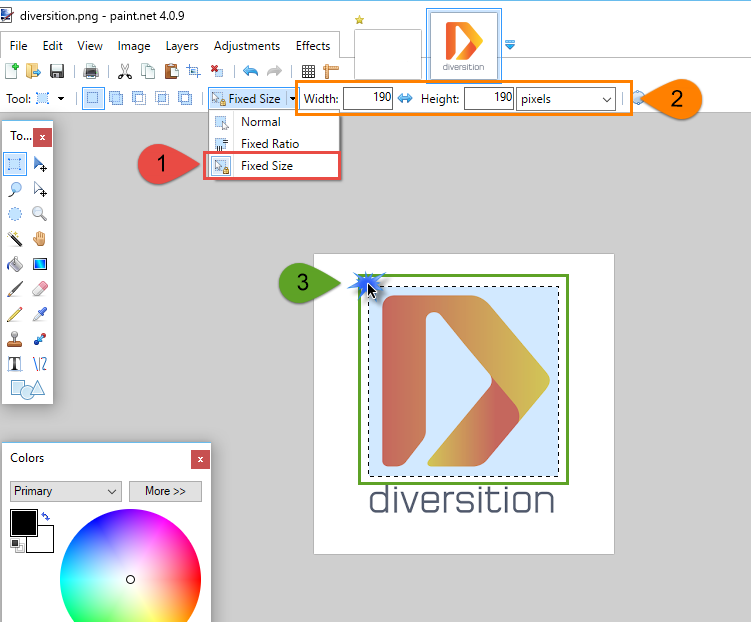Open the pixels units dropdown

click(566, 99)
